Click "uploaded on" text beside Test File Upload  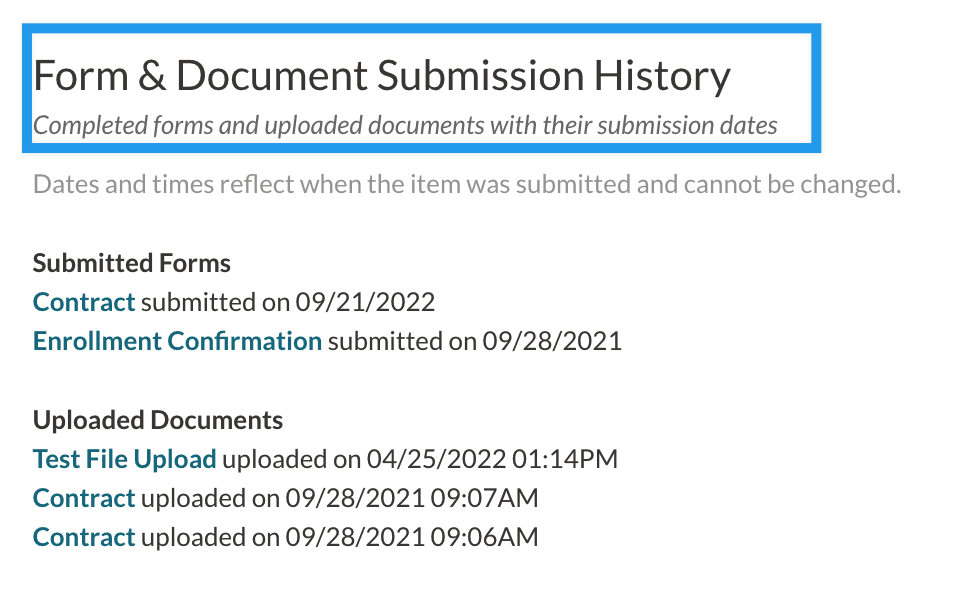point(291,459)
